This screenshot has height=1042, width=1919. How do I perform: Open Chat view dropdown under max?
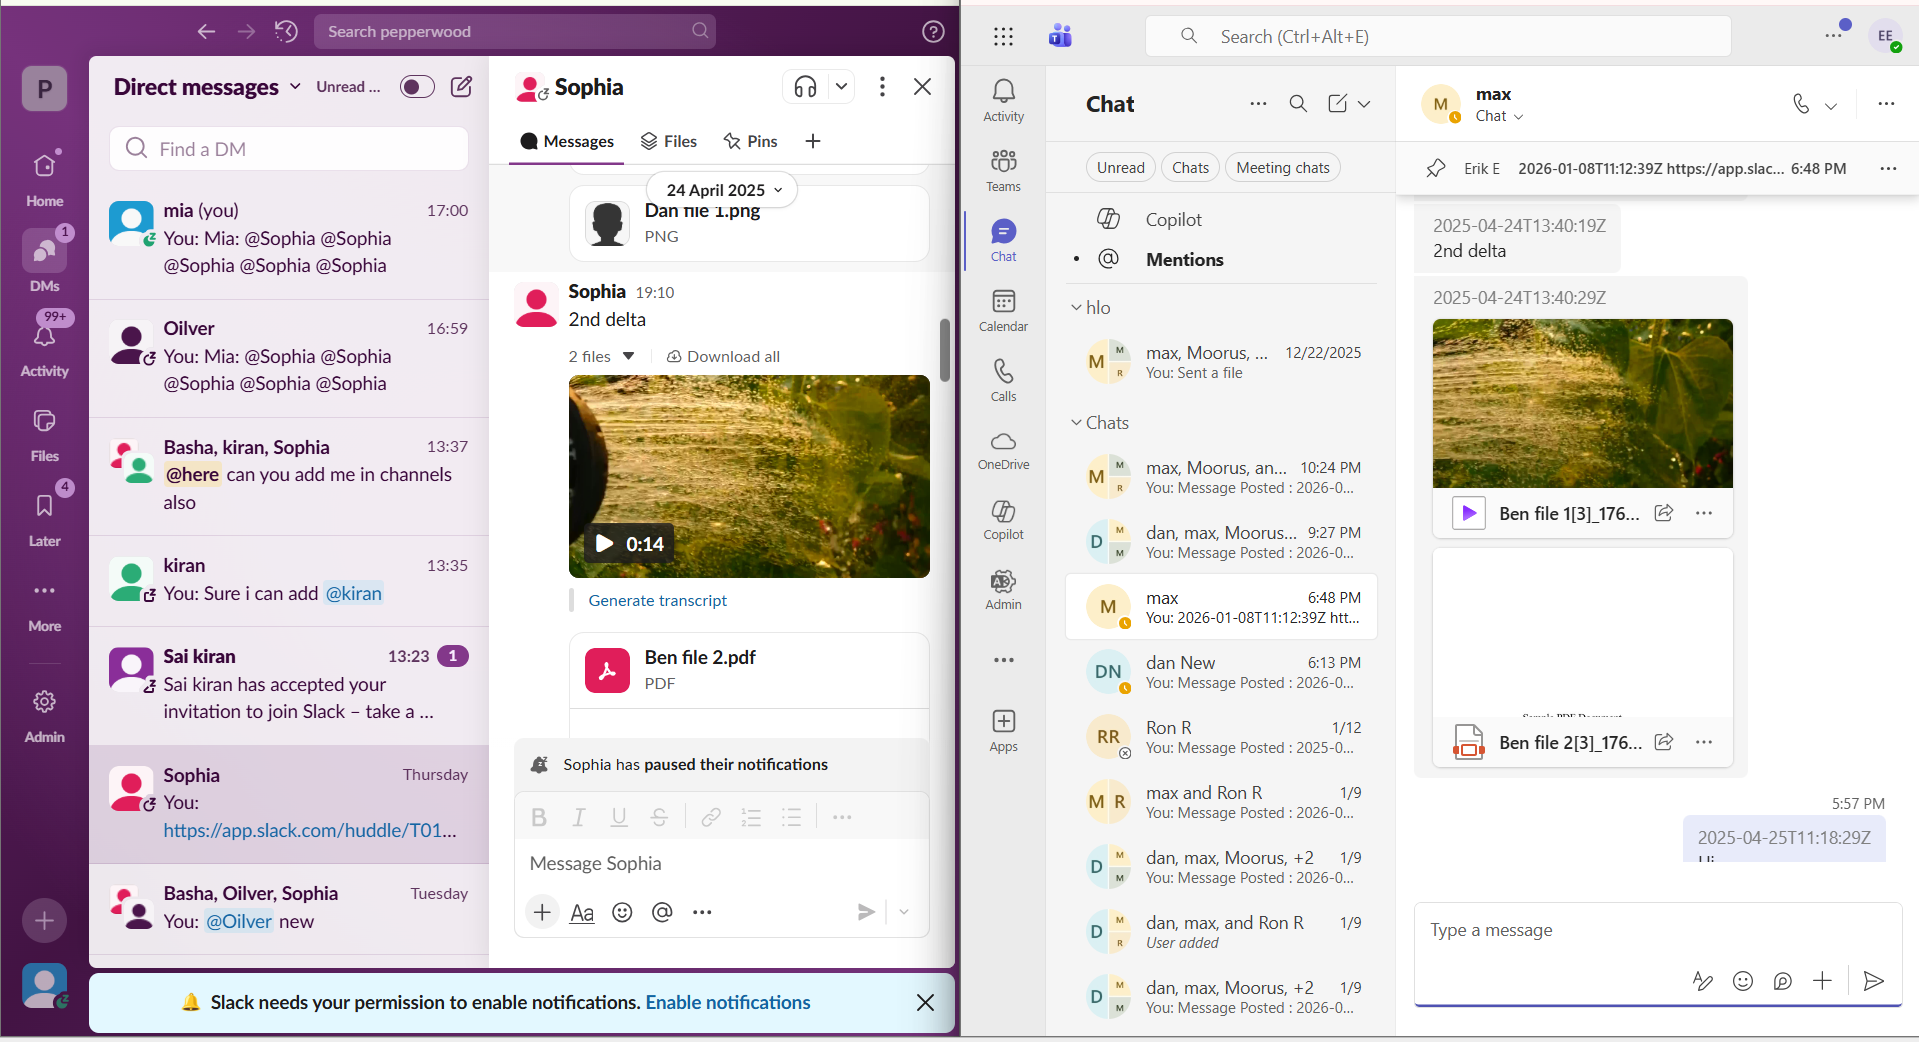[1499, 116]
